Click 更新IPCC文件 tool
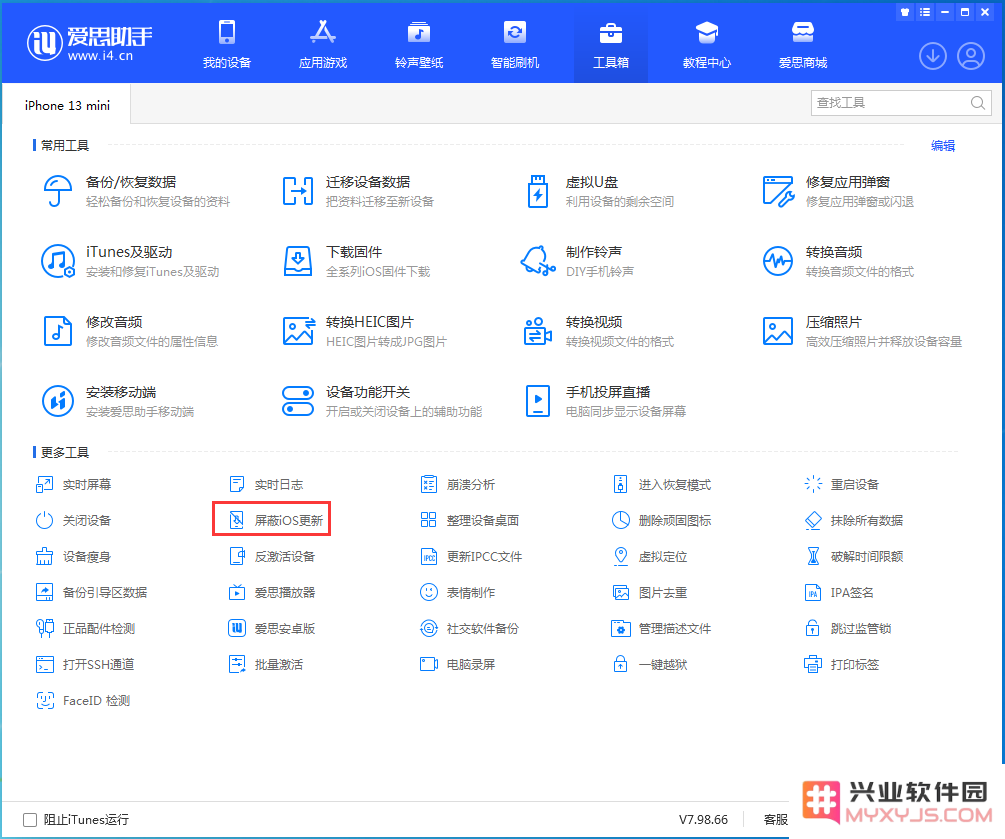Screen dimensions: 1005x839 click(471, 556)
